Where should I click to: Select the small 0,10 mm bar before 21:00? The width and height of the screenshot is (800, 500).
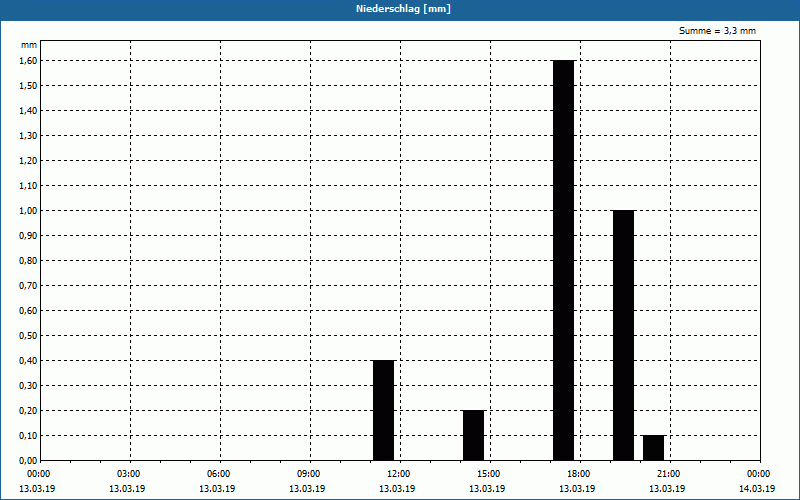pyautogui.click(x=654, y=448)
